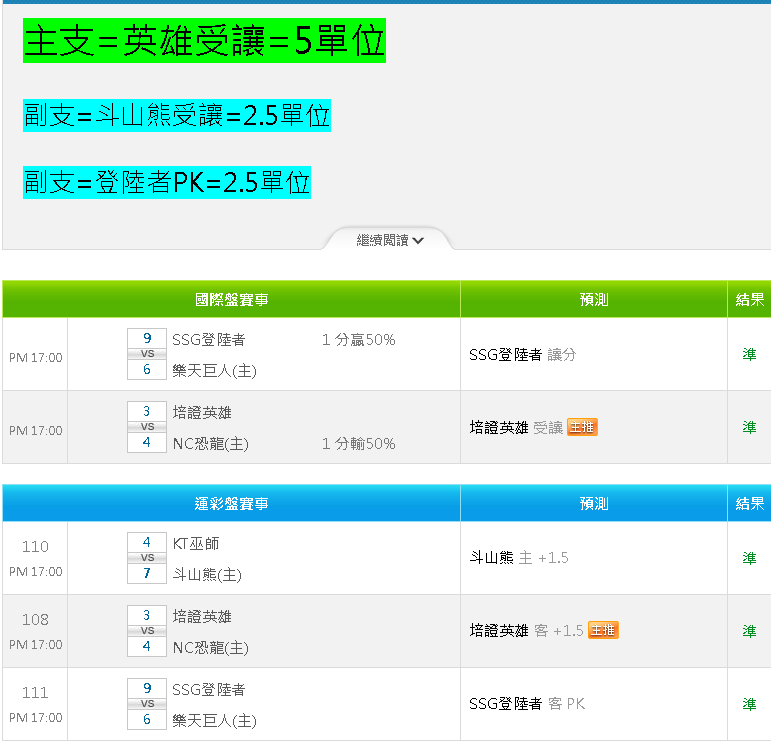The height and width of the screenshot is (745, 771).
Task: Open the KT巫師 team link
Action: coord(196,543)
